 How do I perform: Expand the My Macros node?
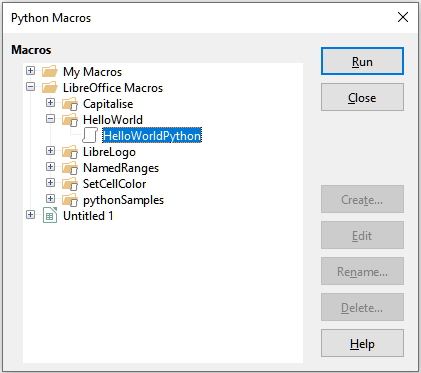(x=30, y=71)
